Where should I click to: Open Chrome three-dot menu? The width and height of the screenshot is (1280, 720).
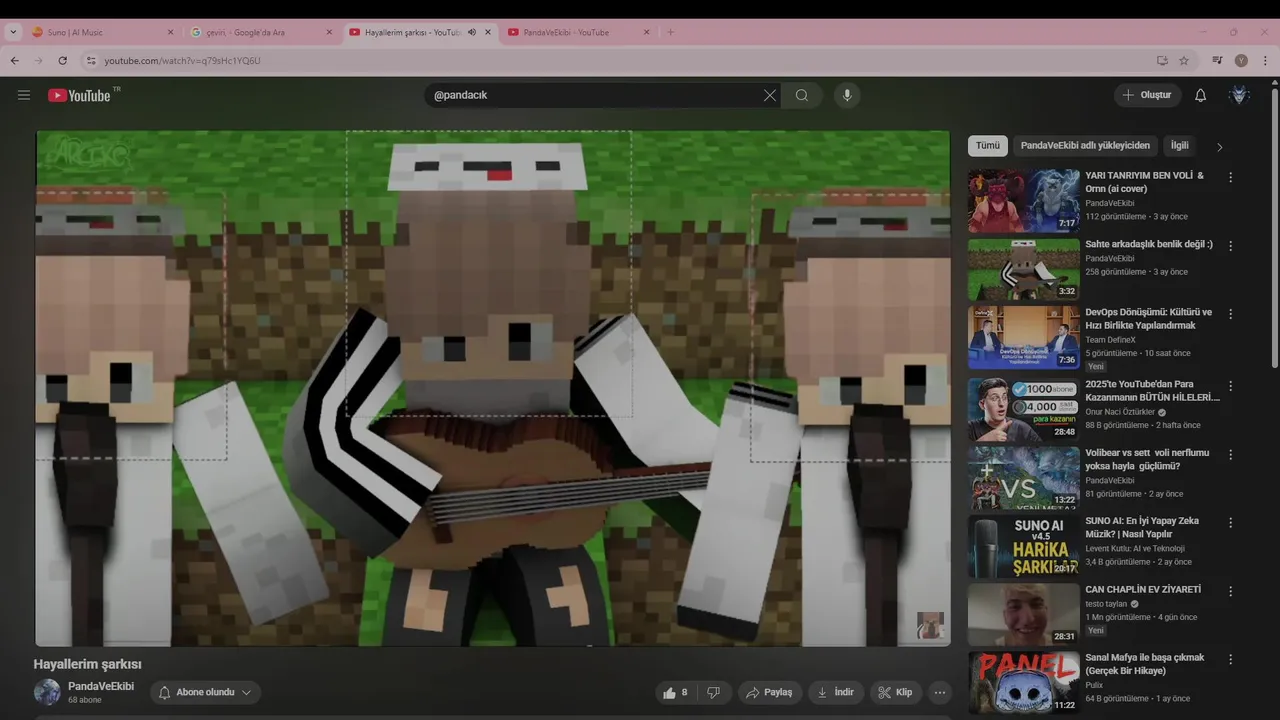coord(1265,60)
